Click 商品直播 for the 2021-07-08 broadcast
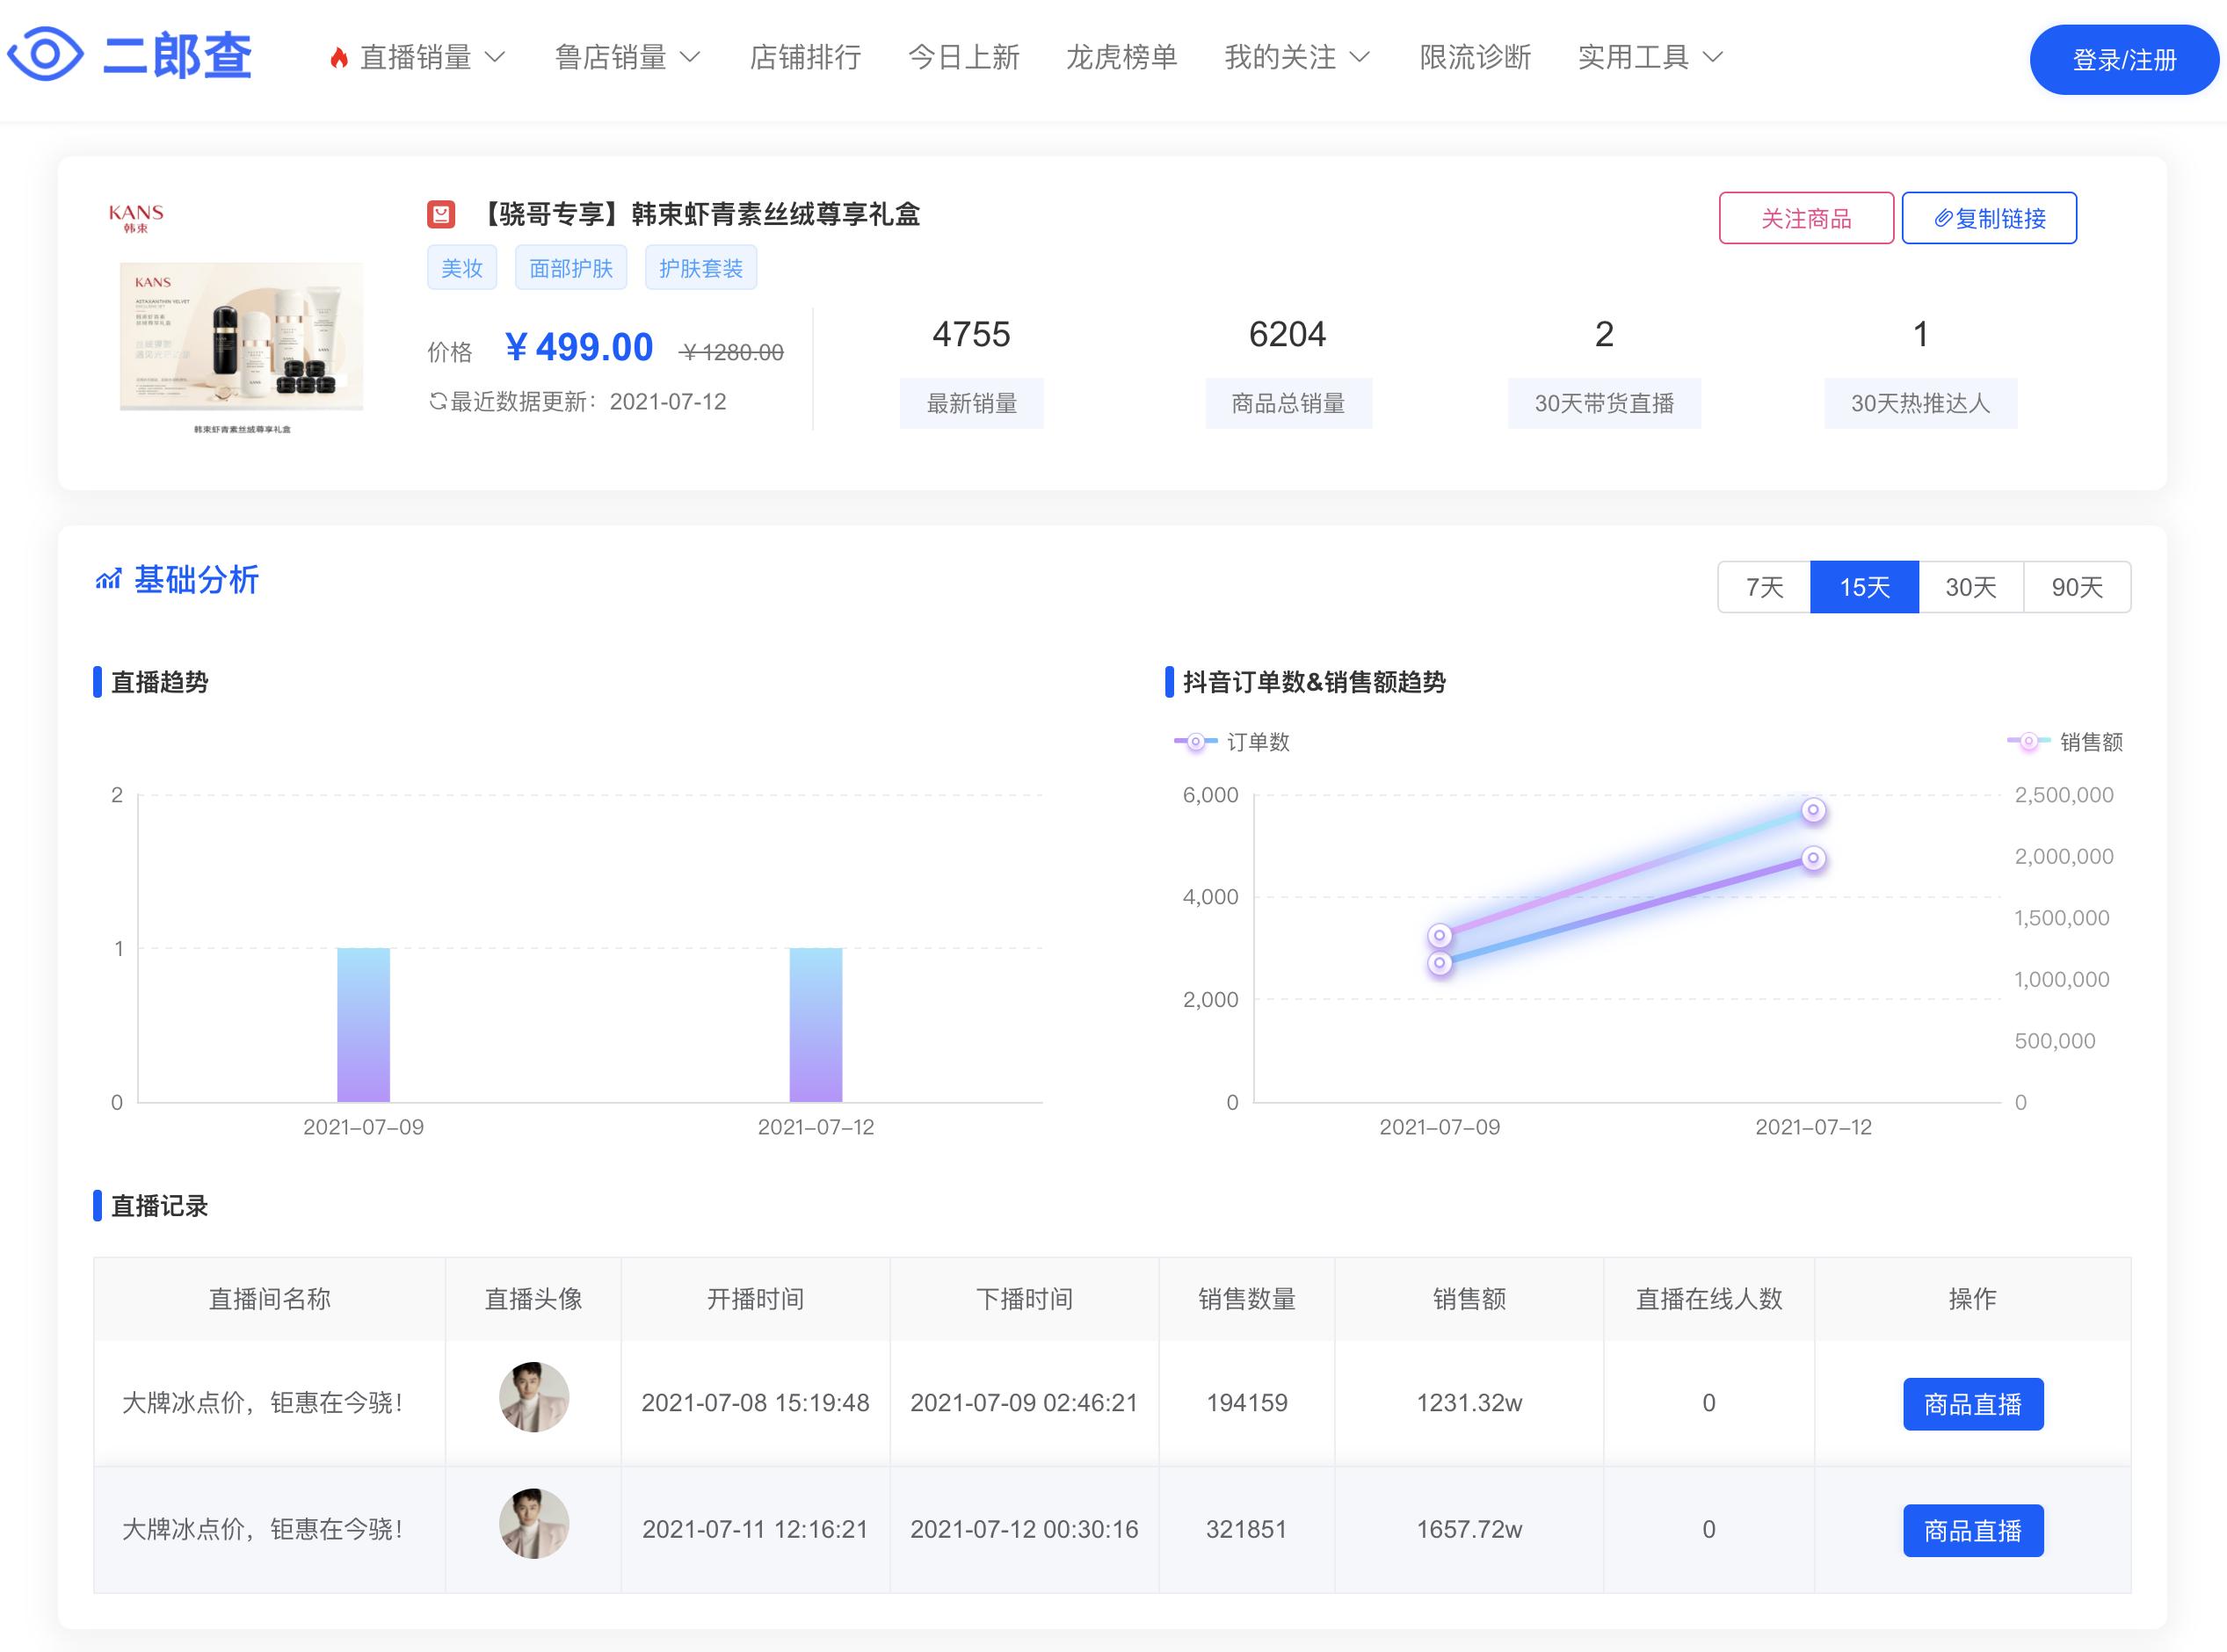 [x=1973, y=1404]
